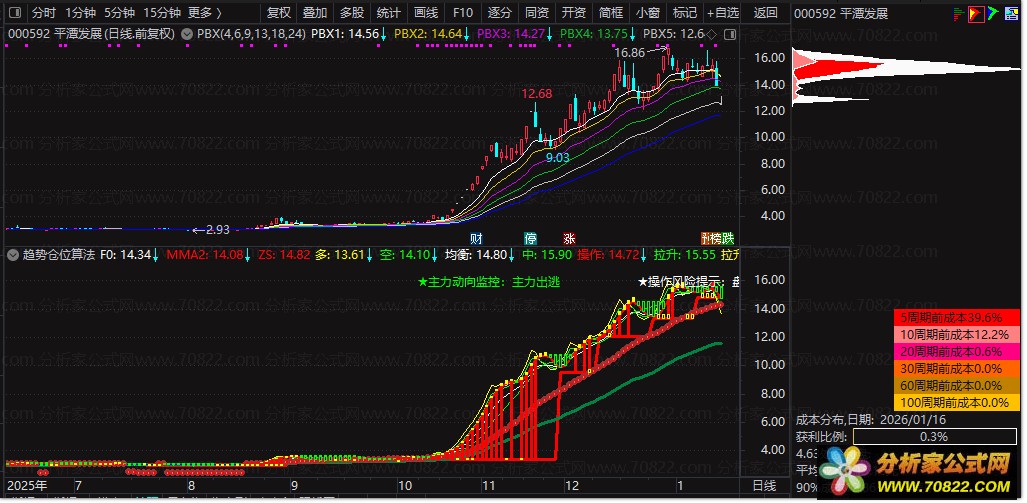This screenshot has height=503, width=1027.
Task: Click the ZS: 14.82 indicator value
Action: pyautogui.click(x=284, y=255)
